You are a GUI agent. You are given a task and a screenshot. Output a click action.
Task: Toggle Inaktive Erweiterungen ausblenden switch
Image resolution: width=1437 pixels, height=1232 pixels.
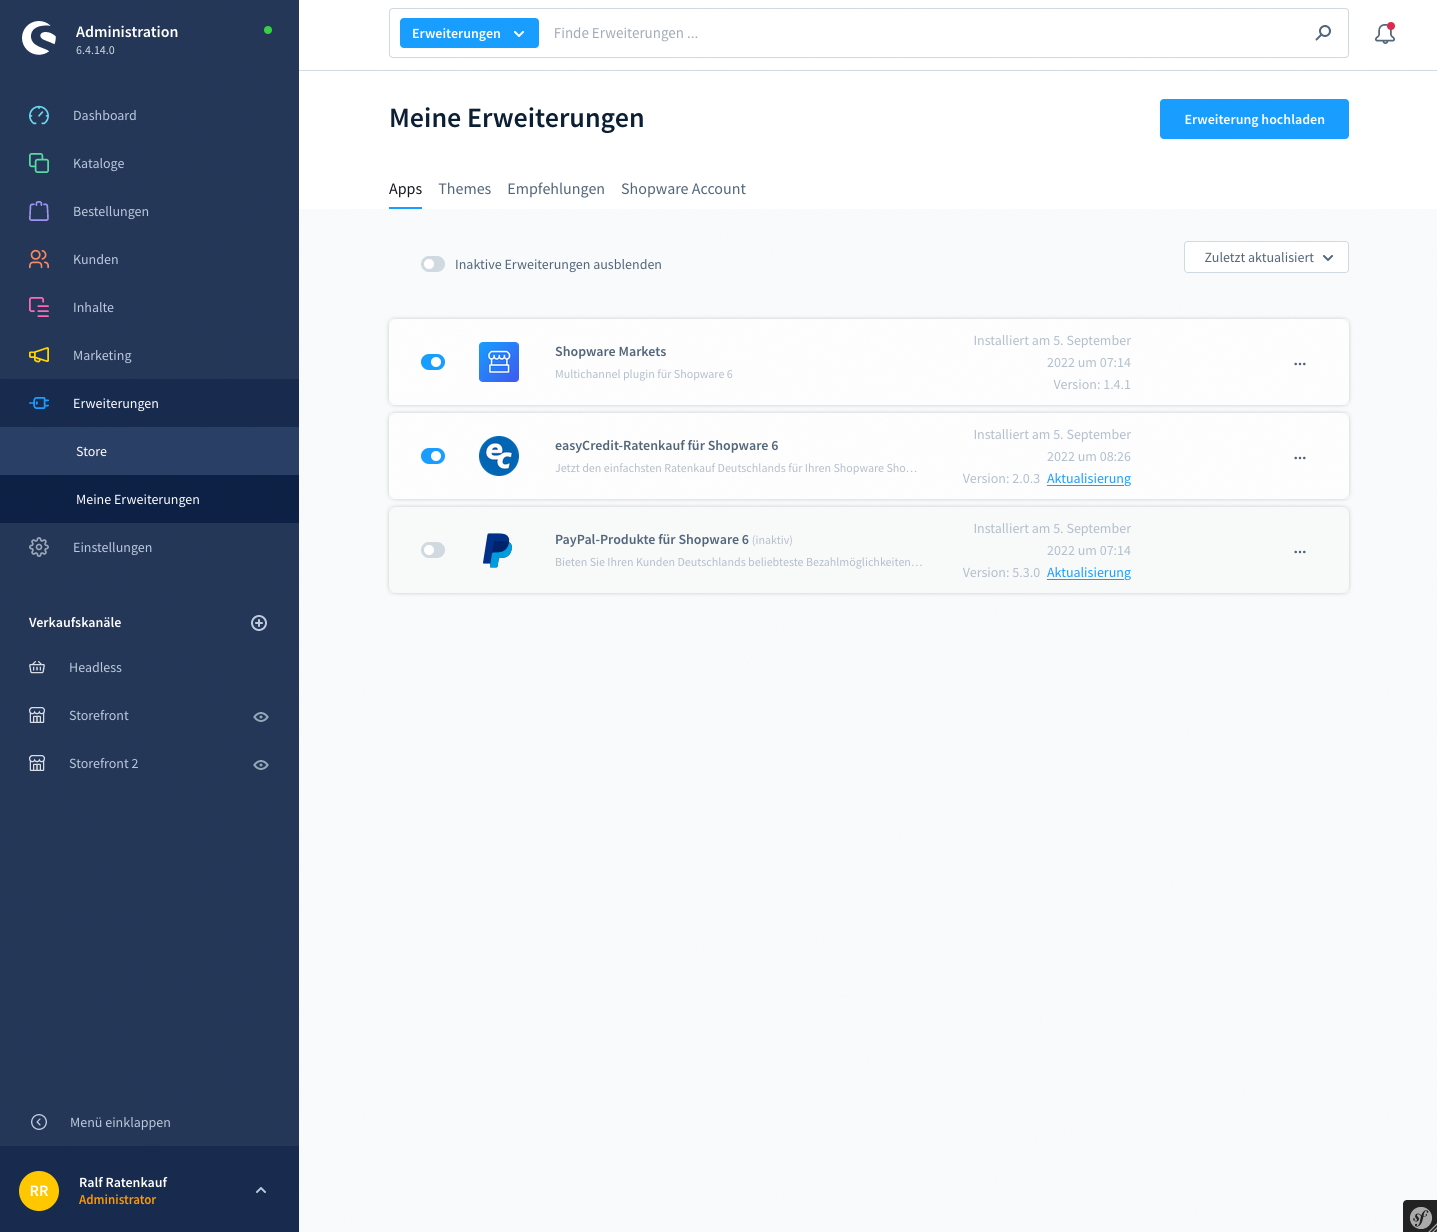click(433, 264)
